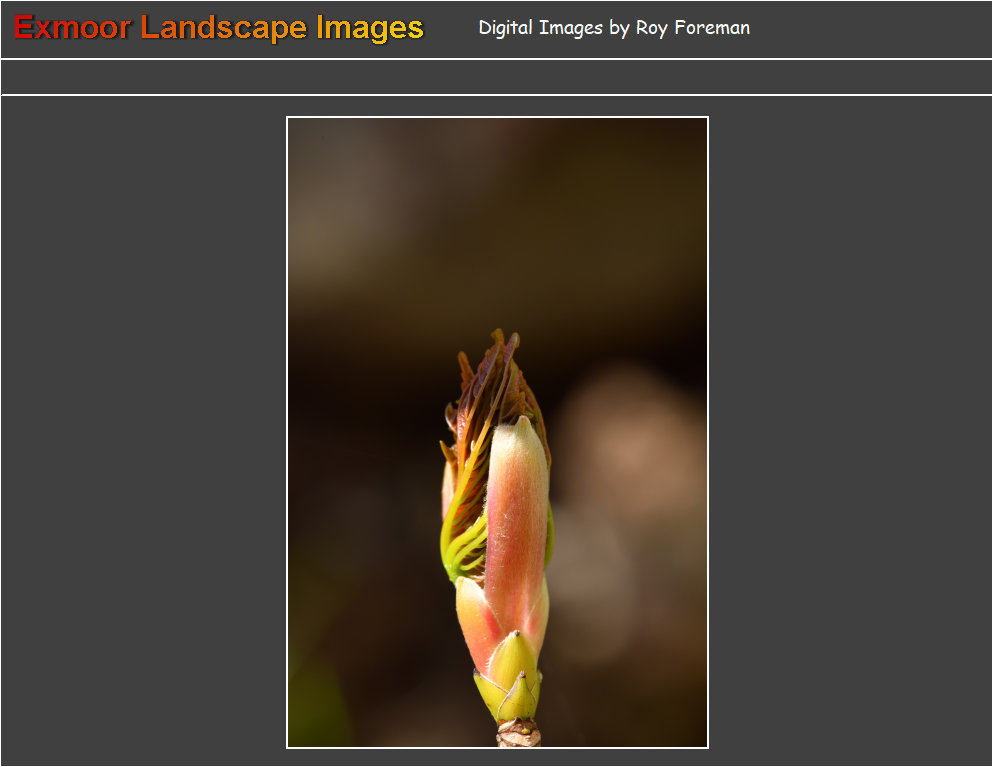
Task: Click the grey page background right of the photo
Action: (850, 432)
